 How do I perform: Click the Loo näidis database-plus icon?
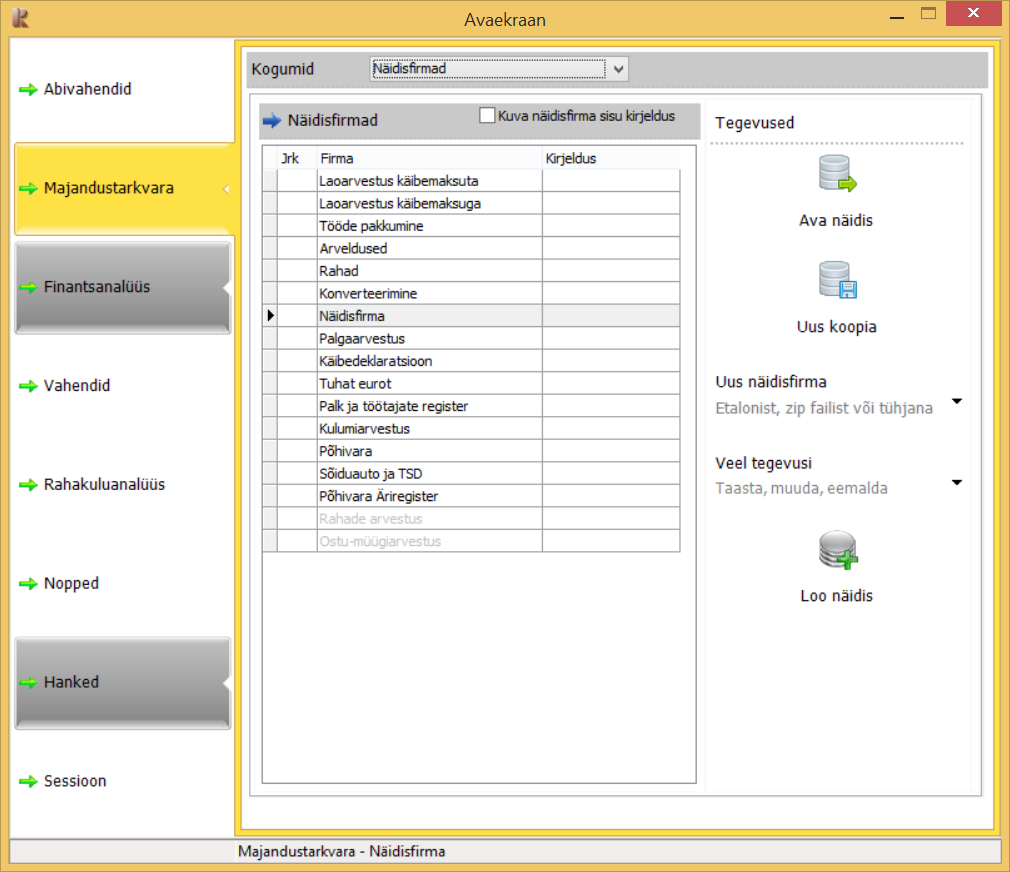click(837, 550)
